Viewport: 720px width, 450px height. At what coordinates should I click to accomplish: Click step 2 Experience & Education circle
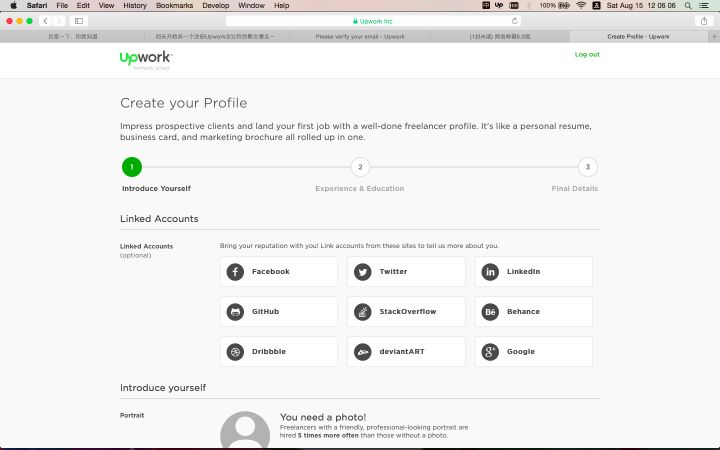[x=360, y=167]
